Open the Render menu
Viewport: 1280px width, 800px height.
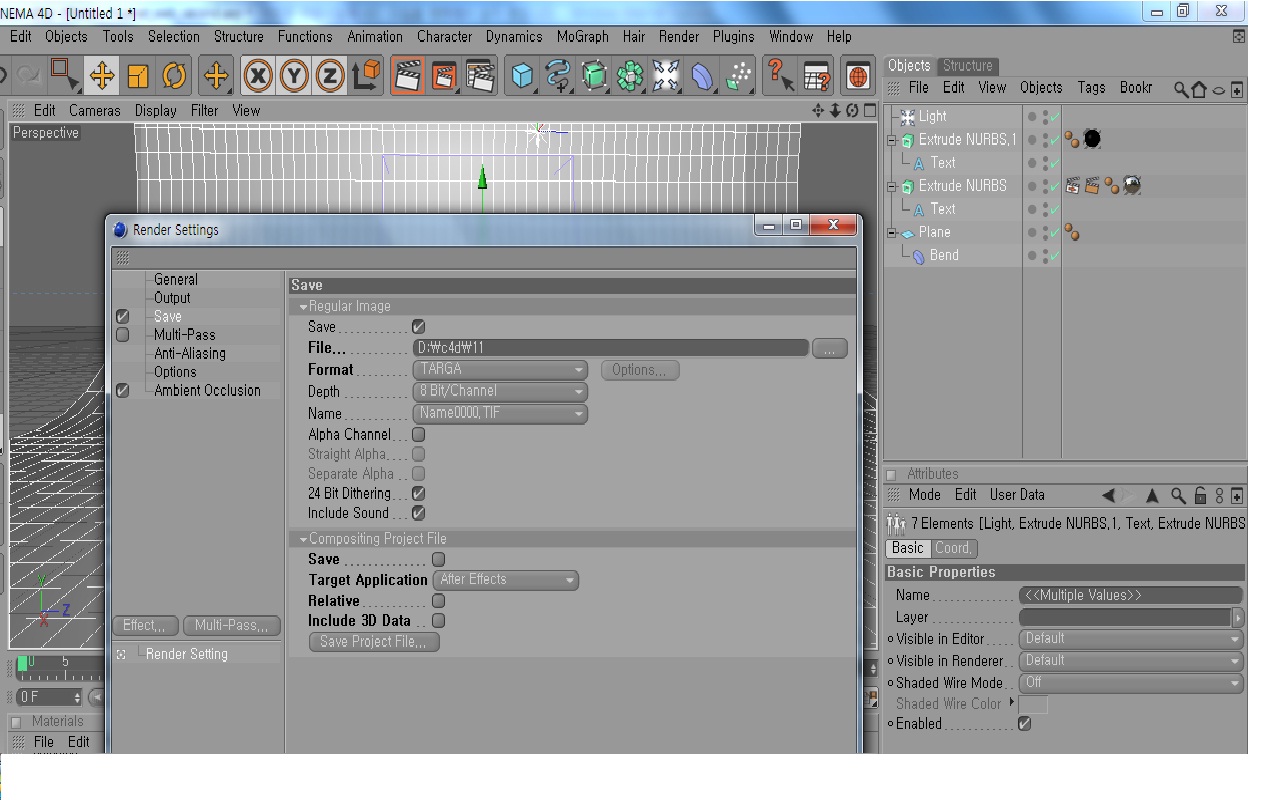(x=679, y=37)
